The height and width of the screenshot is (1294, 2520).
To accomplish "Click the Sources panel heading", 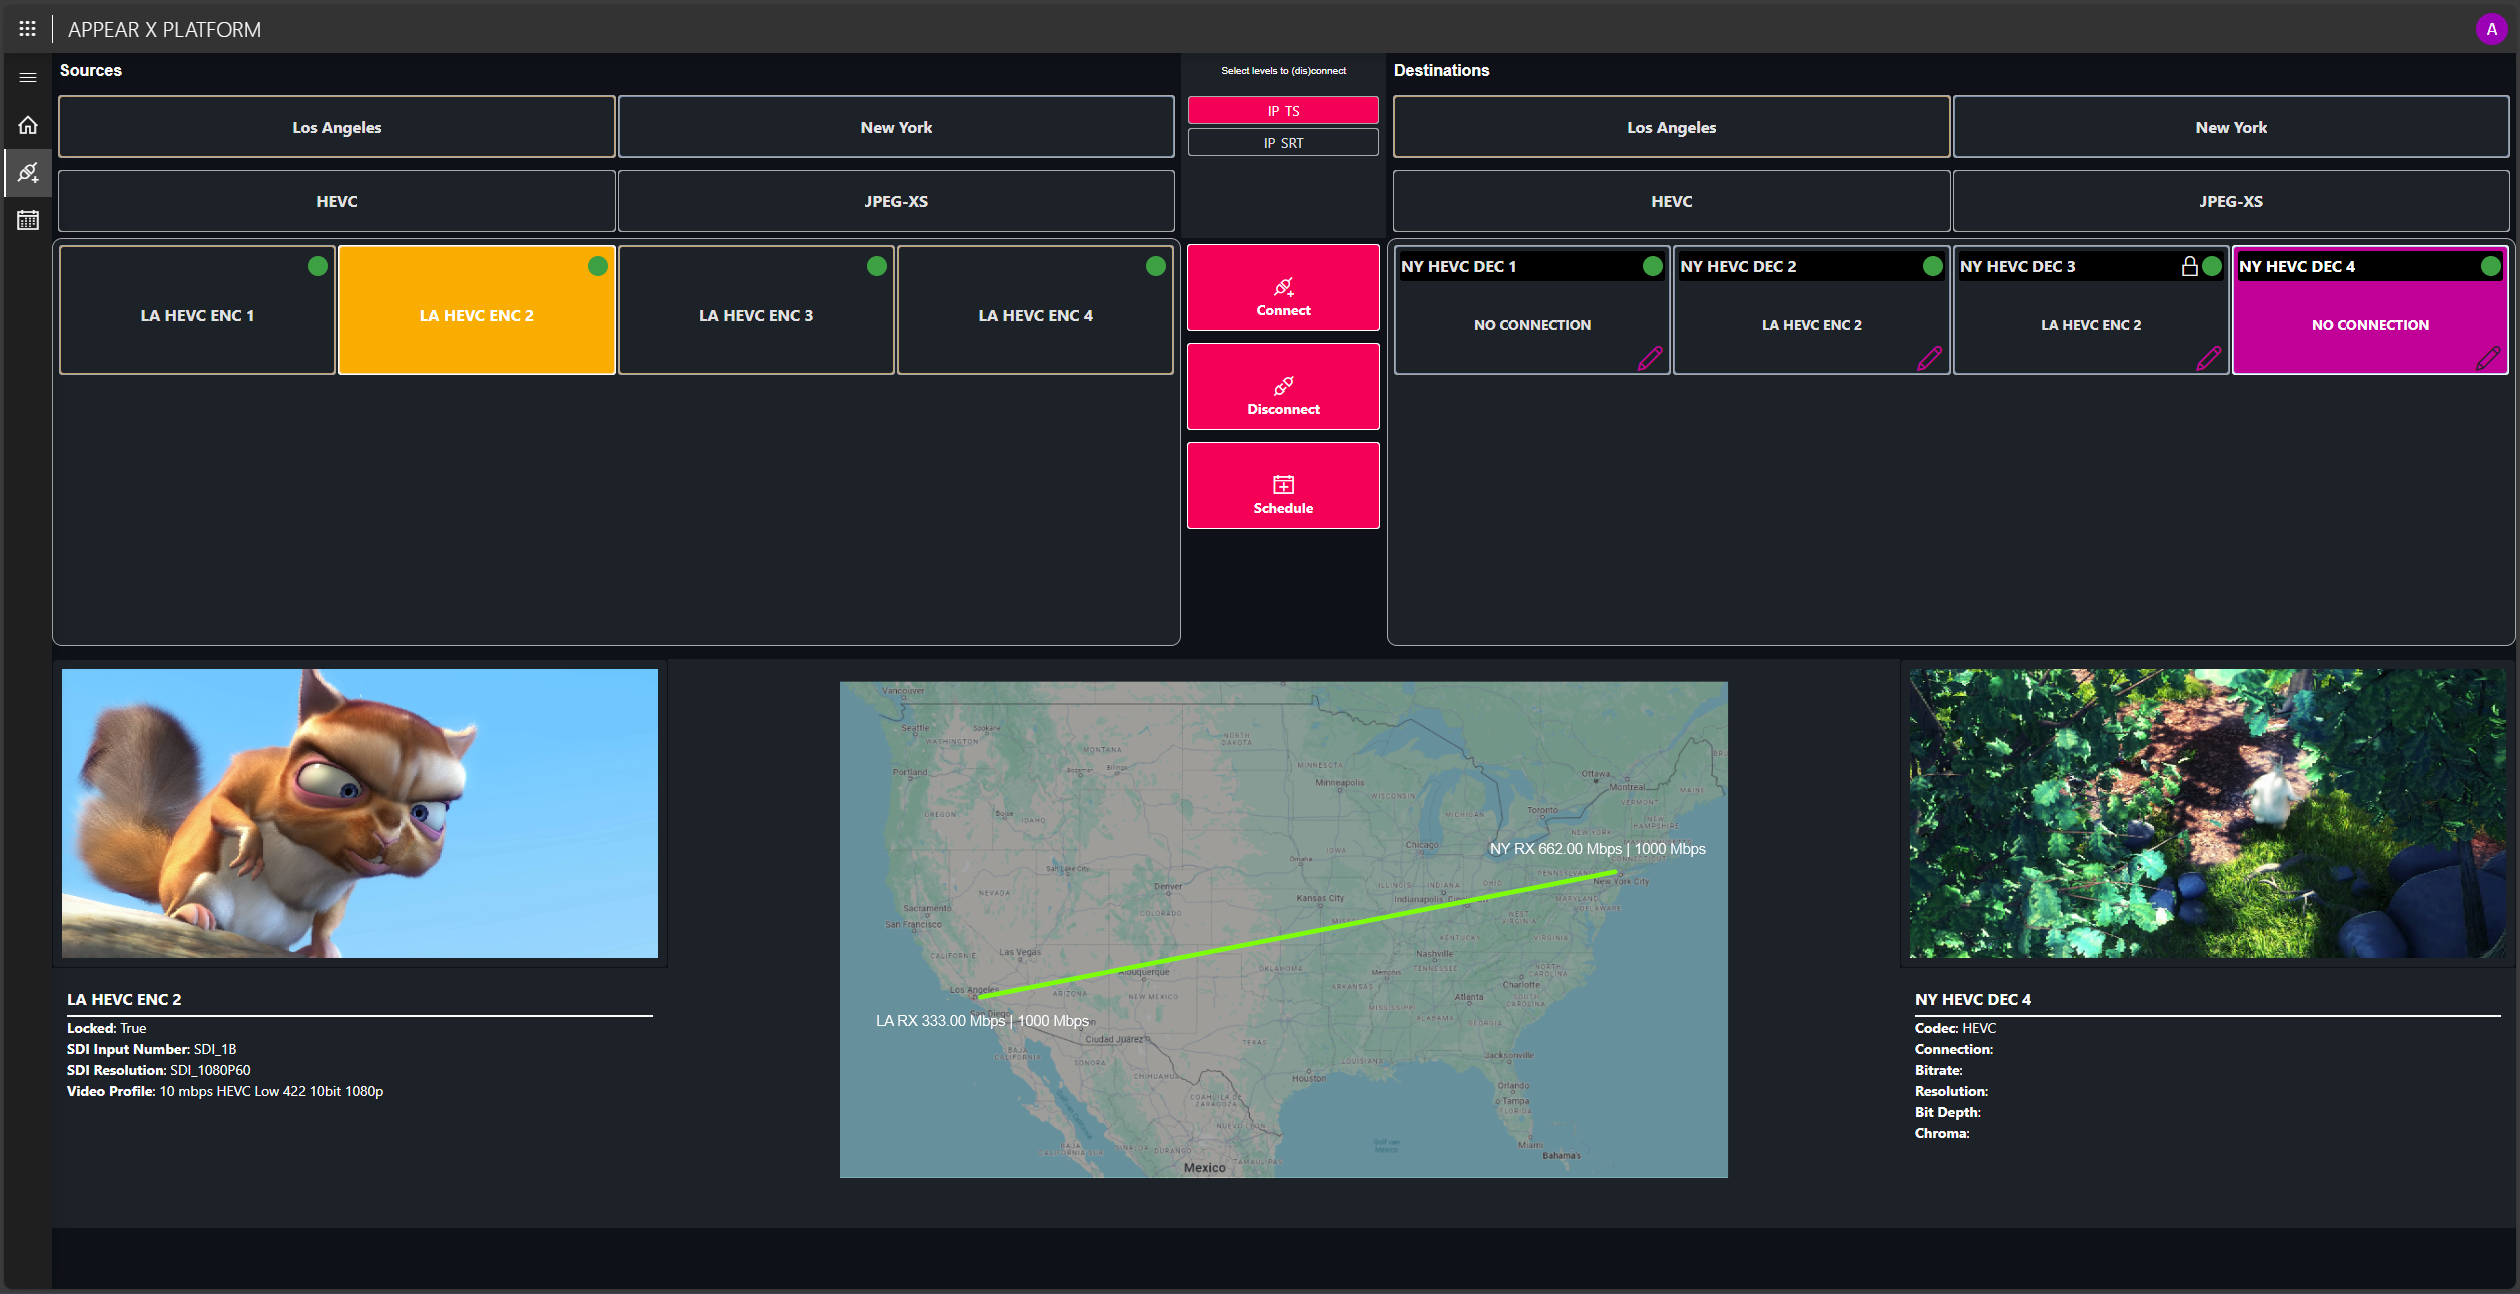I will 91,70.
